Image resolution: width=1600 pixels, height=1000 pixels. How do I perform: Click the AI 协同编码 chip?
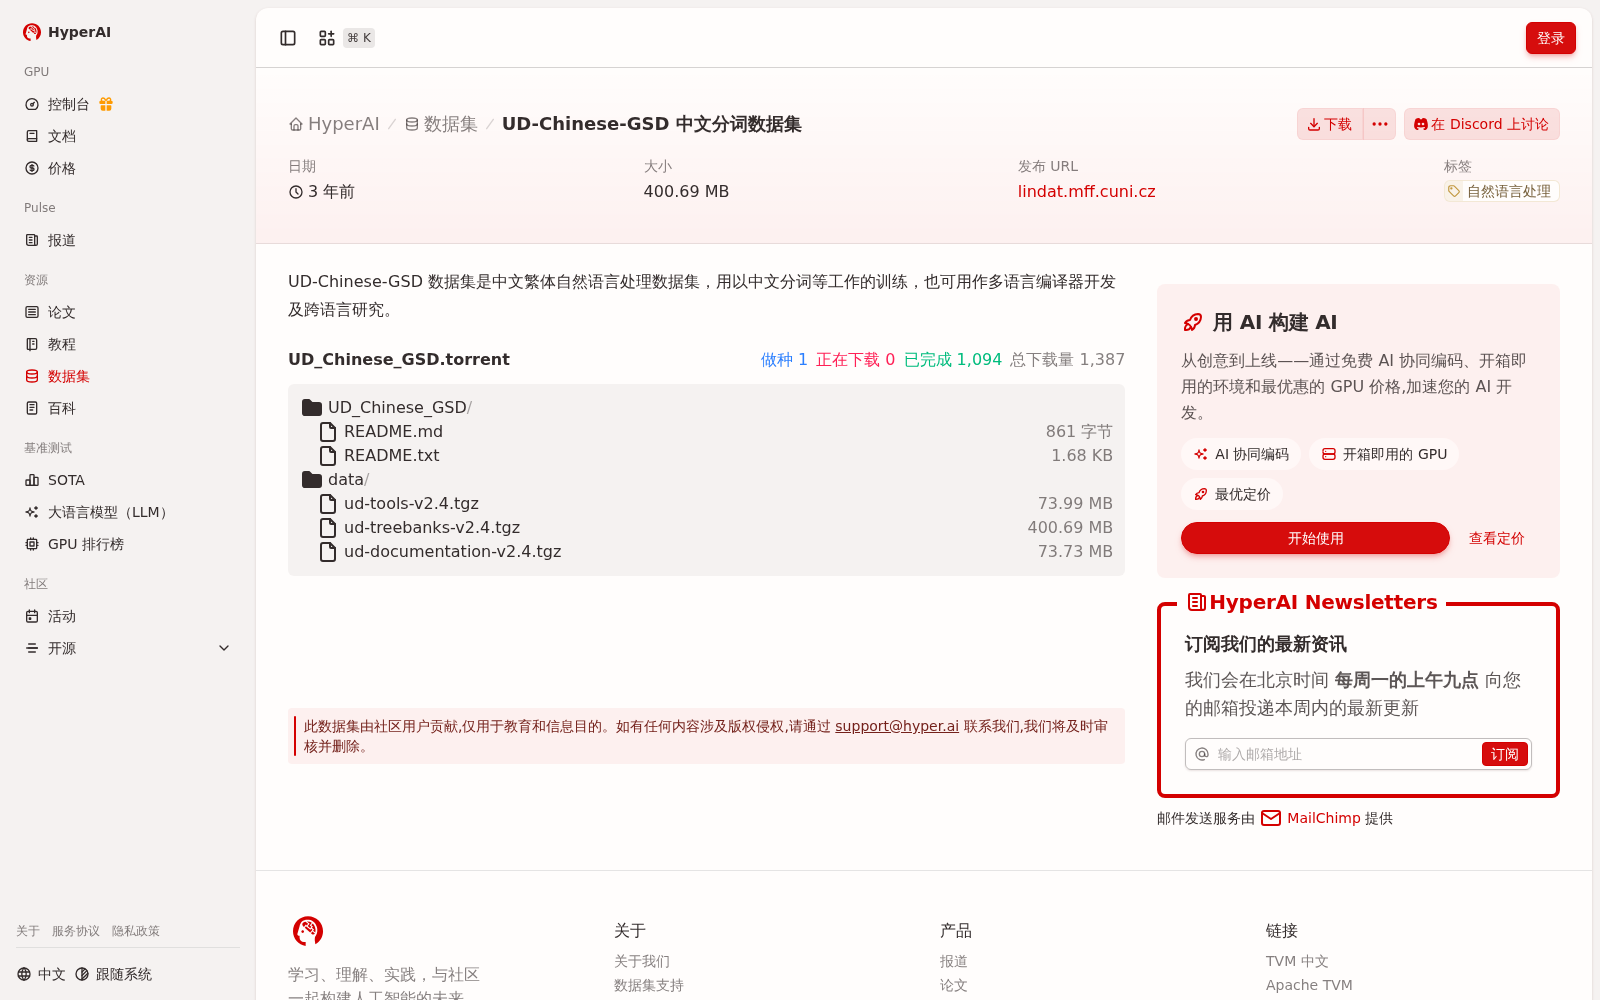click(1241, 454)
